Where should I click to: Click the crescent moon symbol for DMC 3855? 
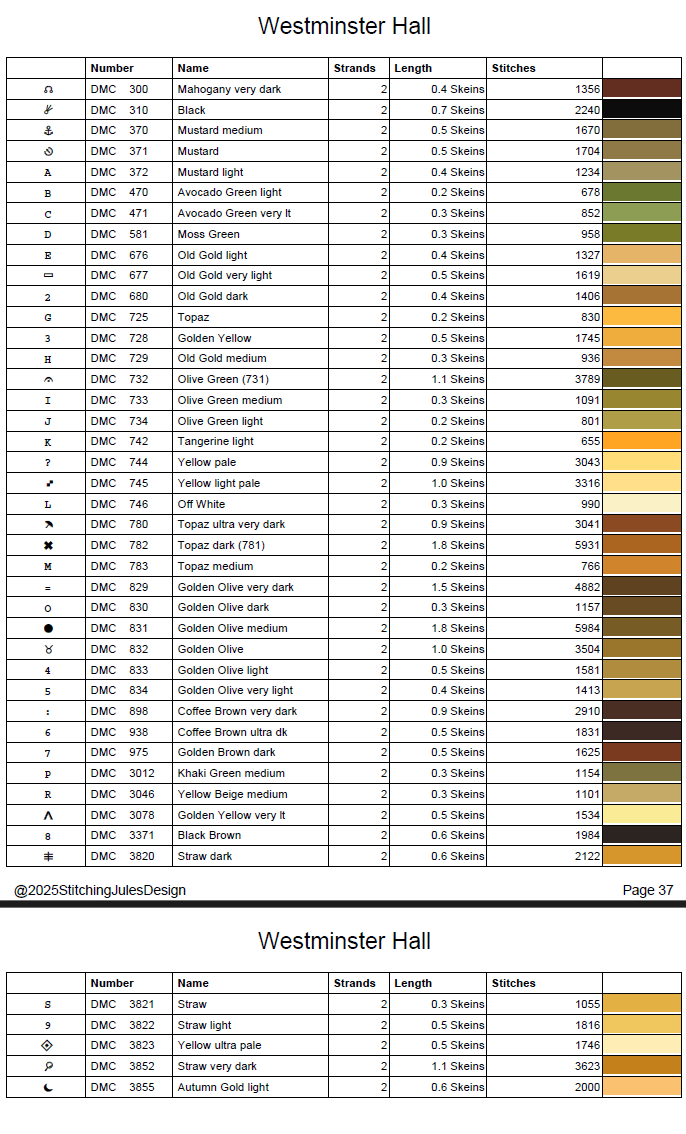tap(48, 1087)
